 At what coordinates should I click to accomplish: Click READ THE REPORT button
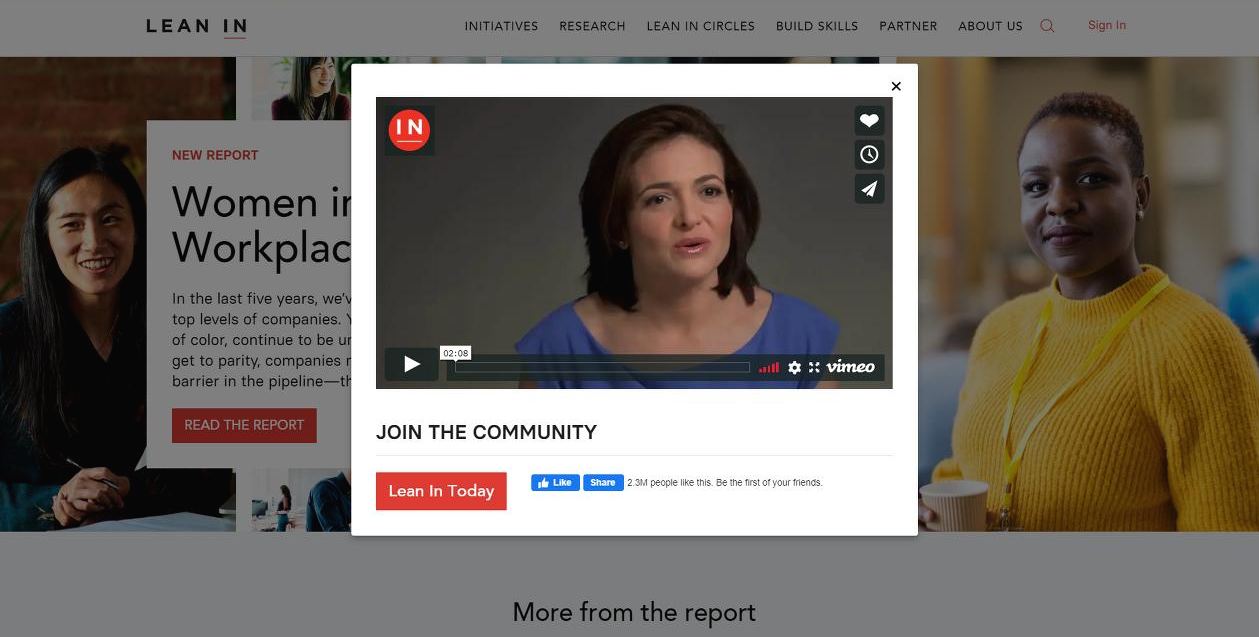(x=244, y=425)
